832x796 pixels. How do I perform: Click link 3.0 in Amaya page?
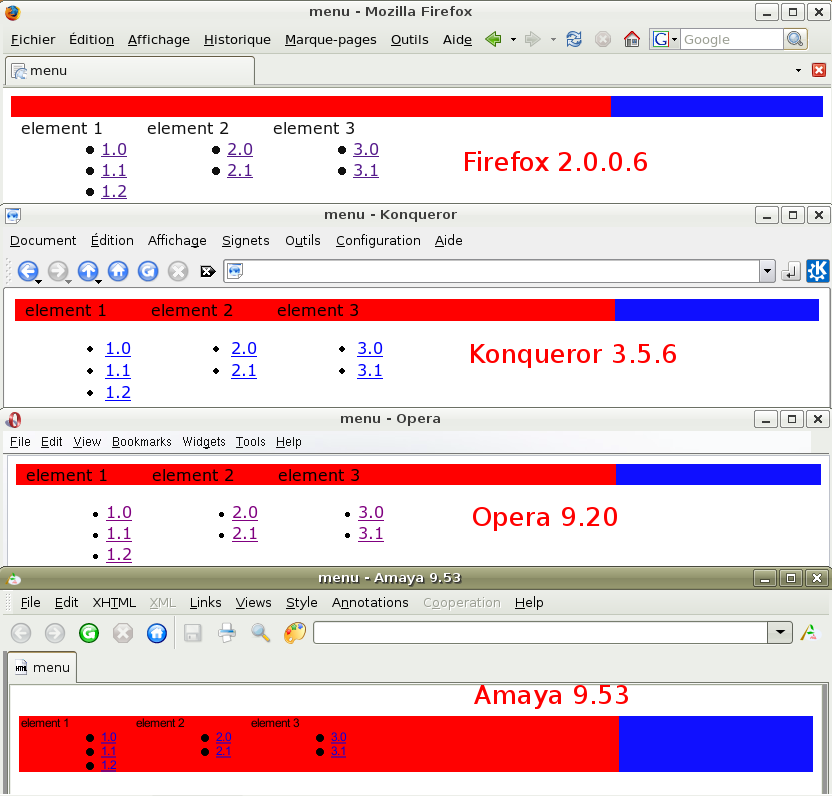click(x=339, y=737)
